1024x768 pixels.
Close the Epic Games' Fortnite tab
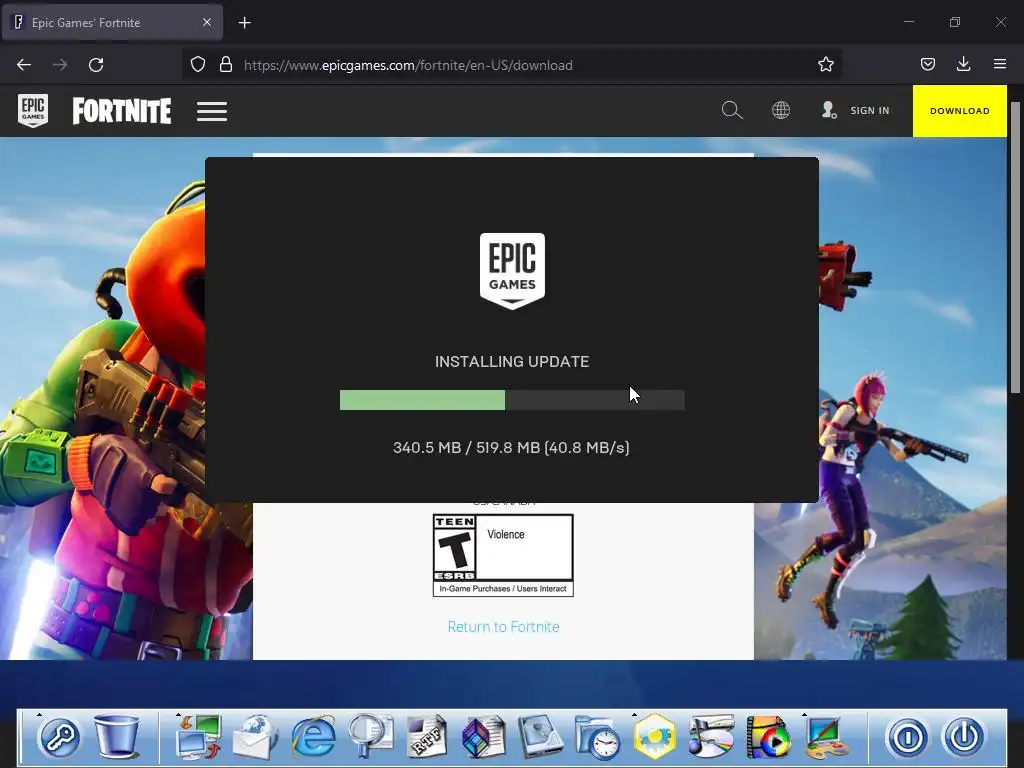coord(206,22)
